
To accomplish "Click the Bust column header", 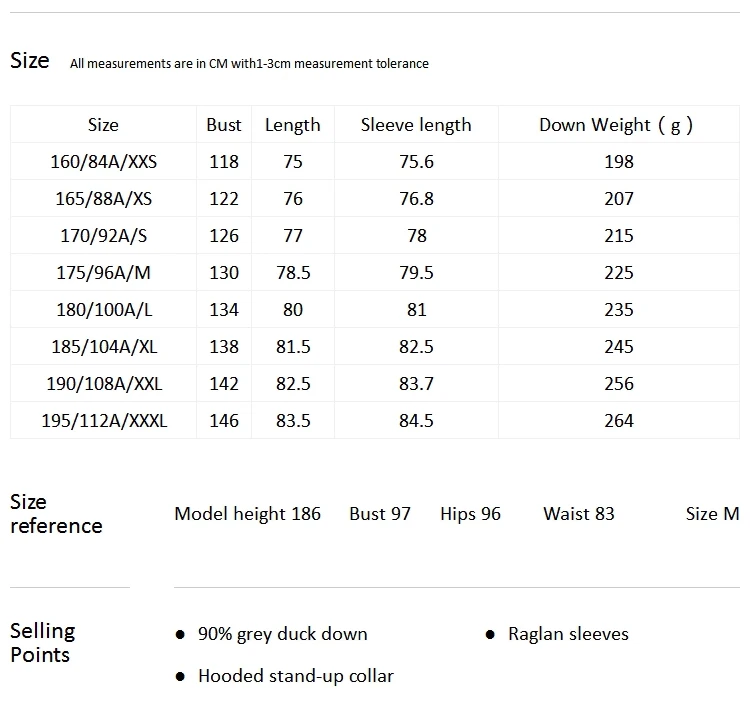I will (223, 125).
